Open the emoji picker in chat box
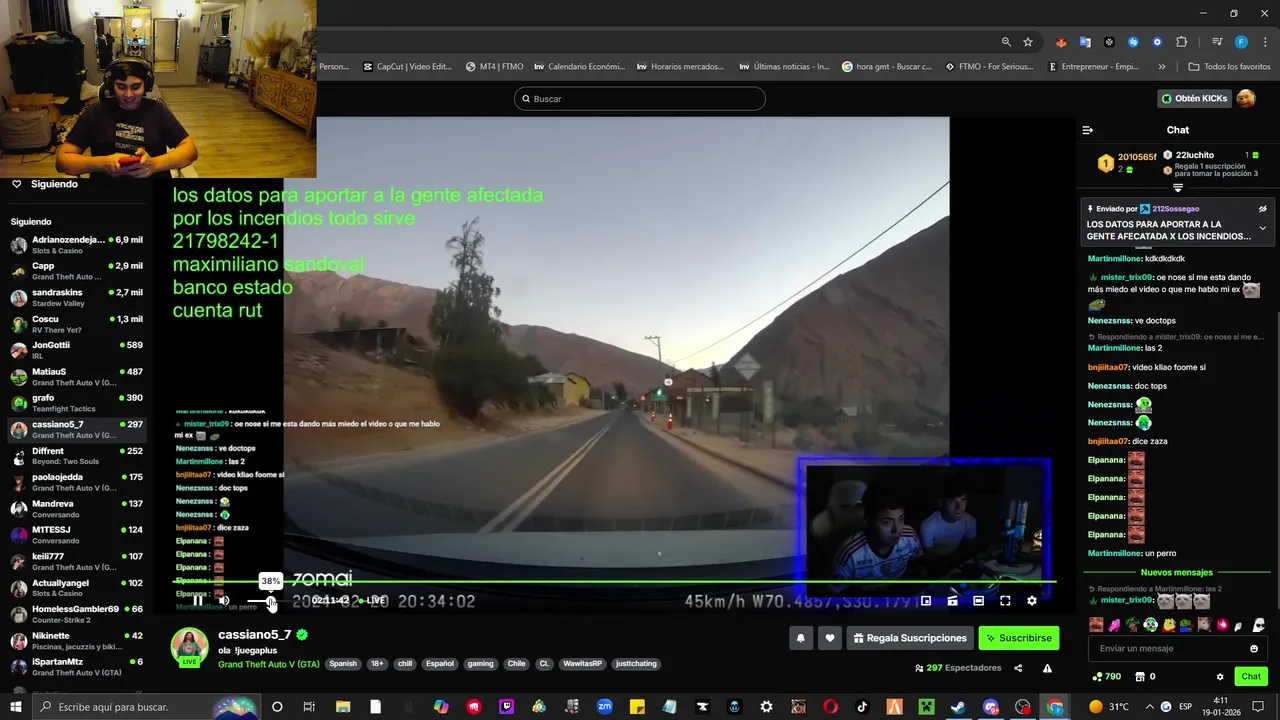 (1254, 648)
